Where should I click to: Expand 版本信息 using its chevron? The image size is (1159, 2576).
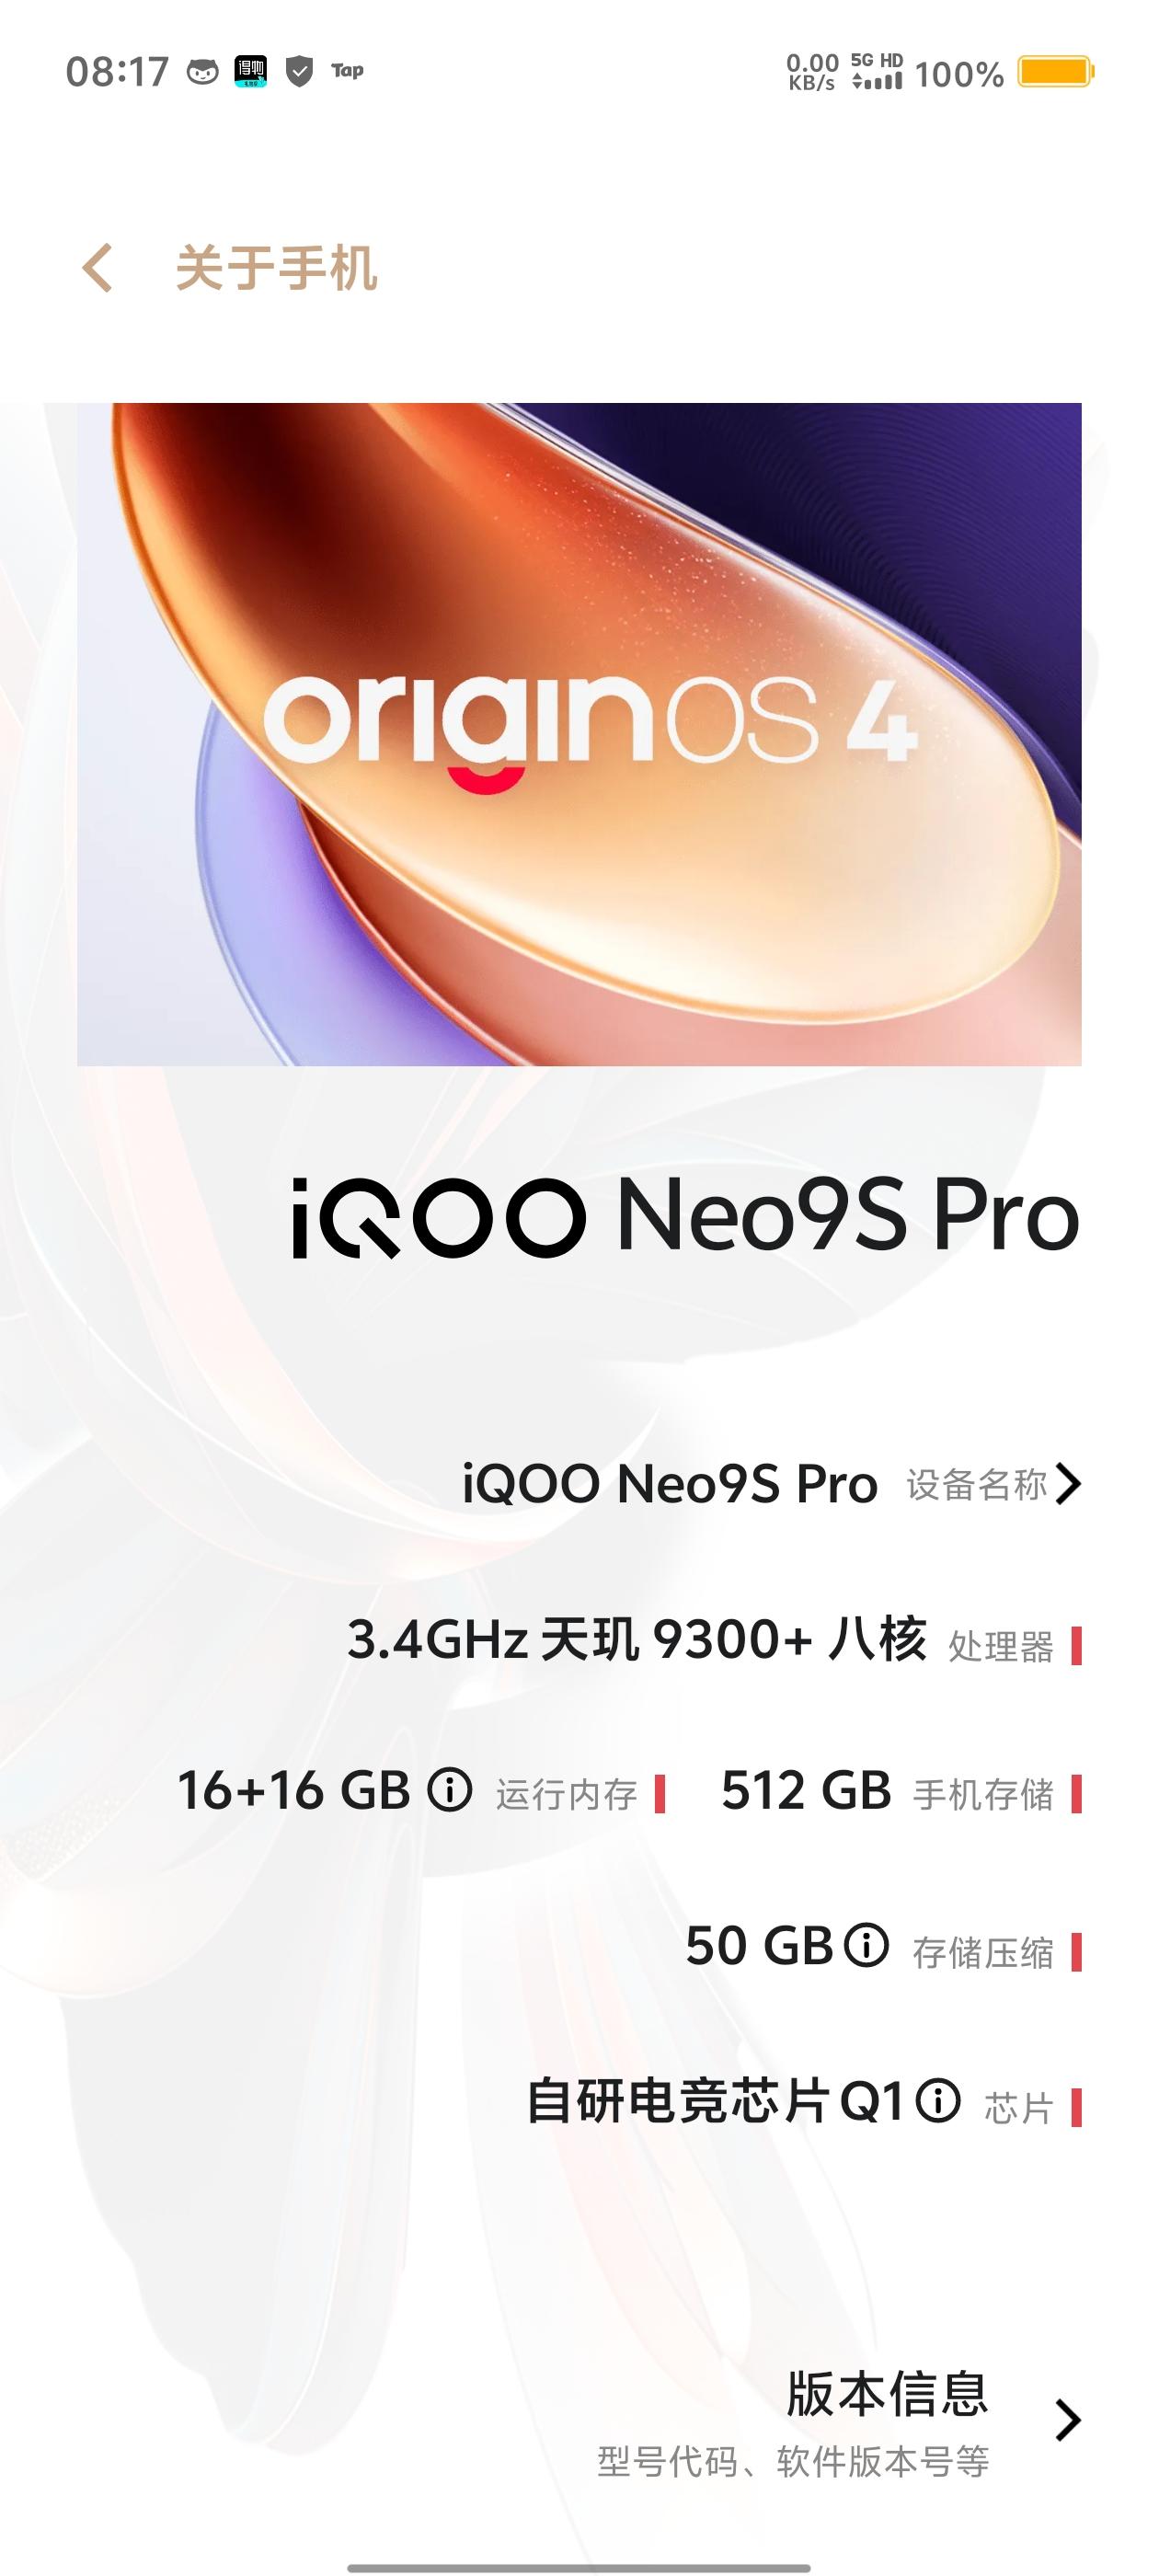click(1068, 2420)
